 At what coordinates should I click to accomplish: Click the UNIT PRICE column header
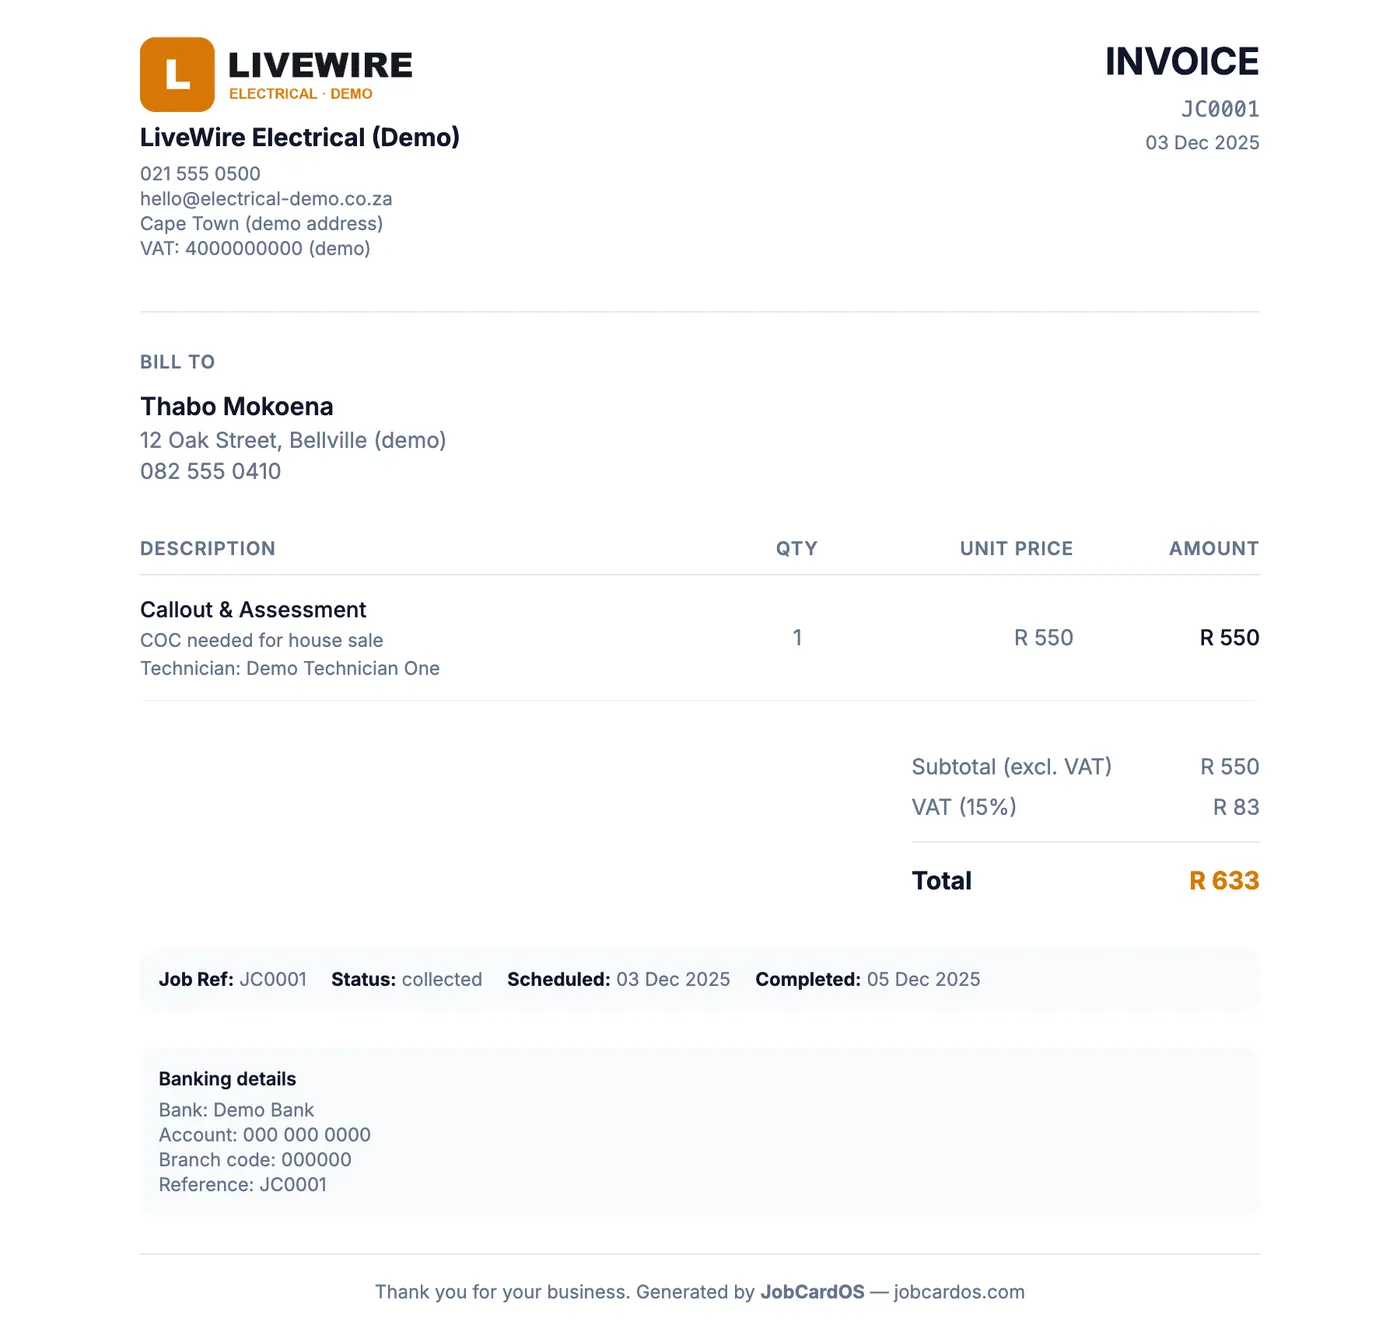(x=1016, y=549)
